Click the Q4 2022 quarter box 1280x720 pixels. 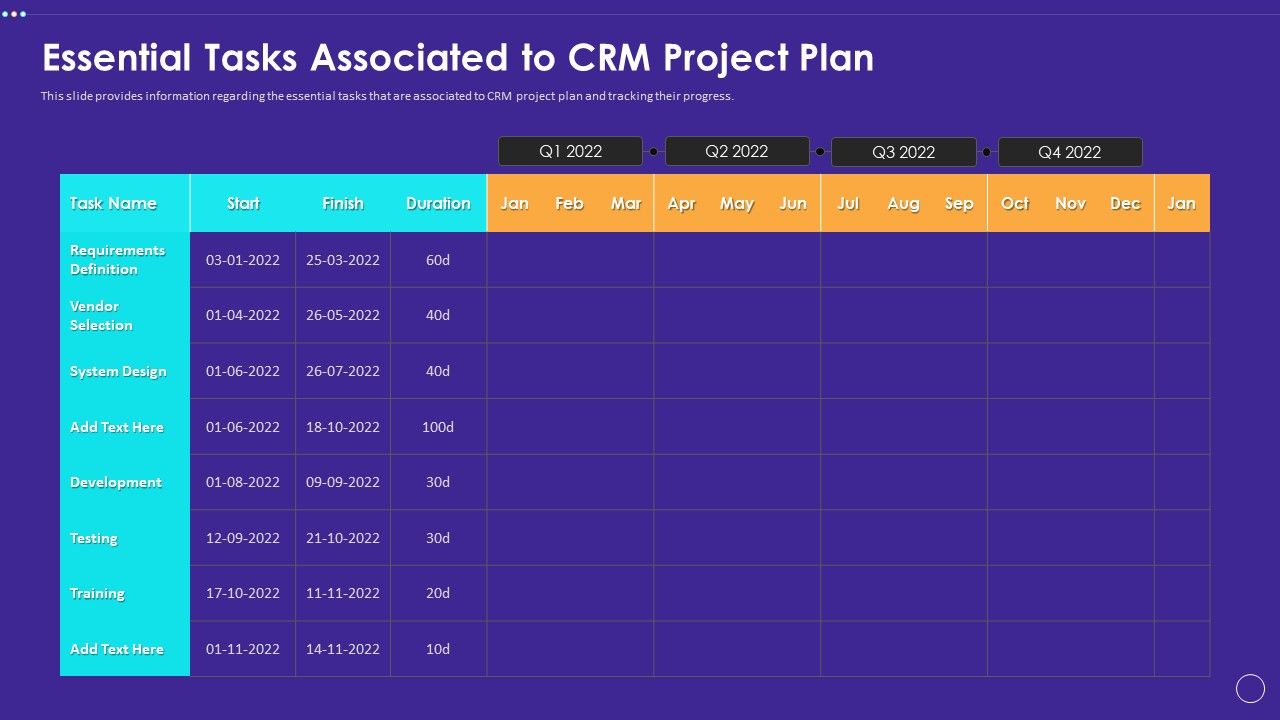pos(1069,152)
